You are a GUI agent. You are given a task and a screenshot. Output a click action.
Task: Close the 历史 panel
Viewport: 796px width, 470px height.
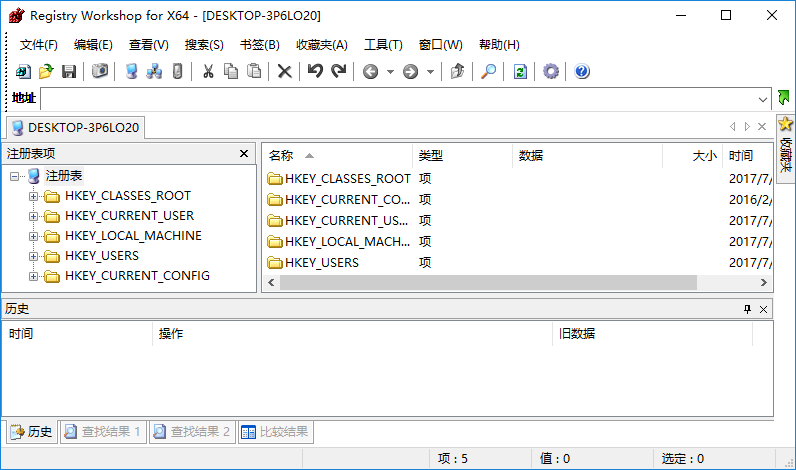(x=763, y=309)
